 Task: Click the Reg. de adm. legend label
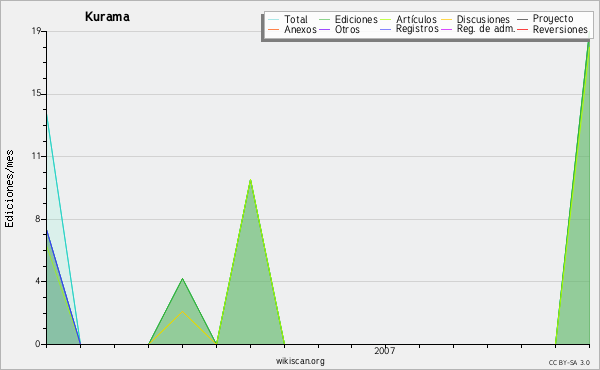point(486,29)
